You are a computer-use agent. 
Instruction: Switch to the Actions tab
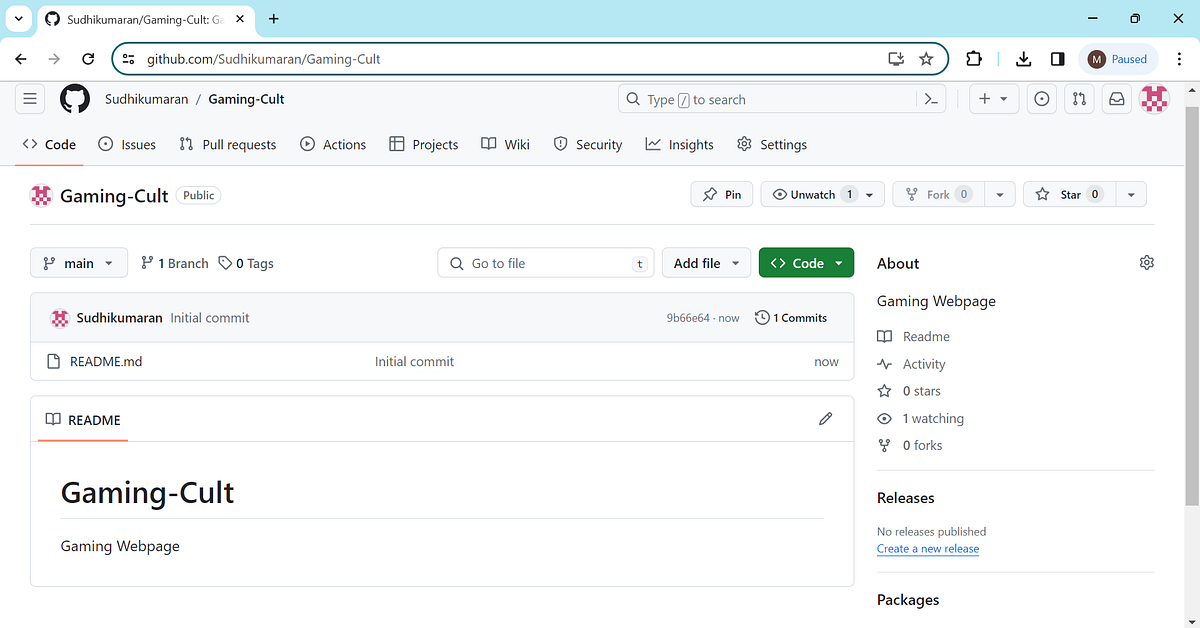tap(333, 144)
